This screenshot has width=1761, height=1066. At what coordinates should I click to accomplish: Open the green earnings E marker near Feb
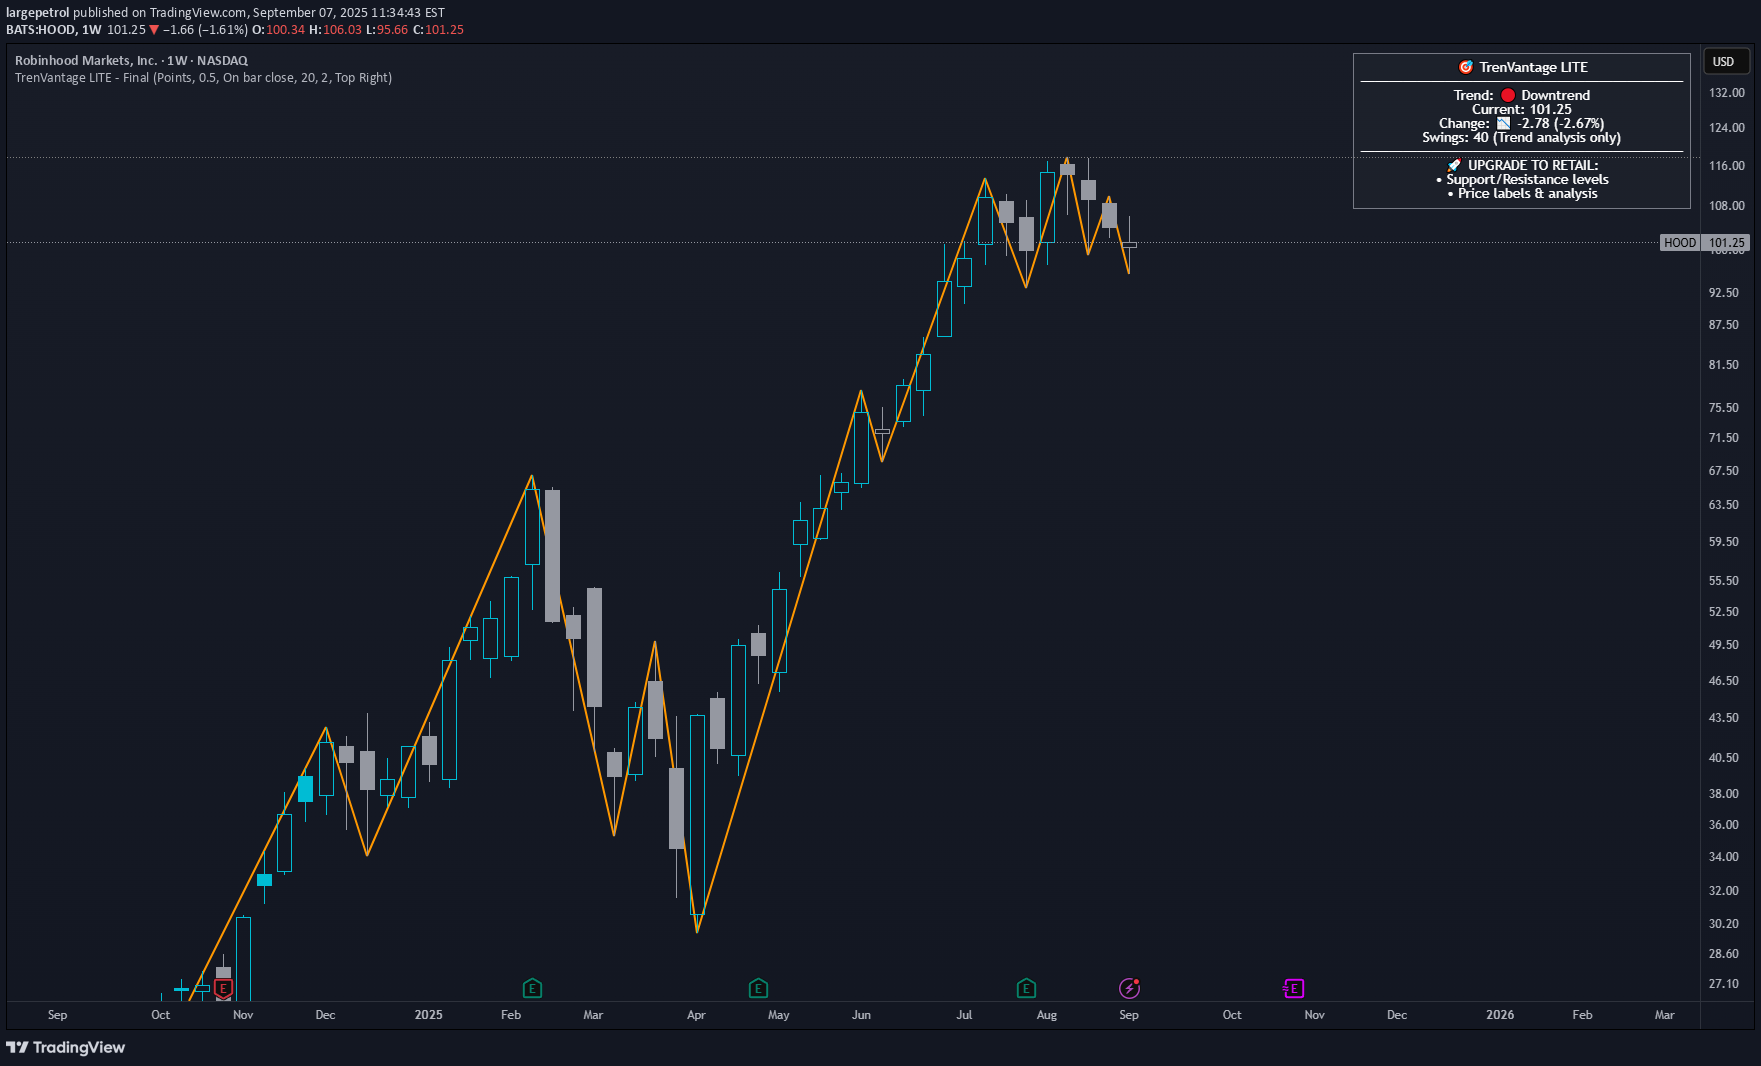point(532,988)
